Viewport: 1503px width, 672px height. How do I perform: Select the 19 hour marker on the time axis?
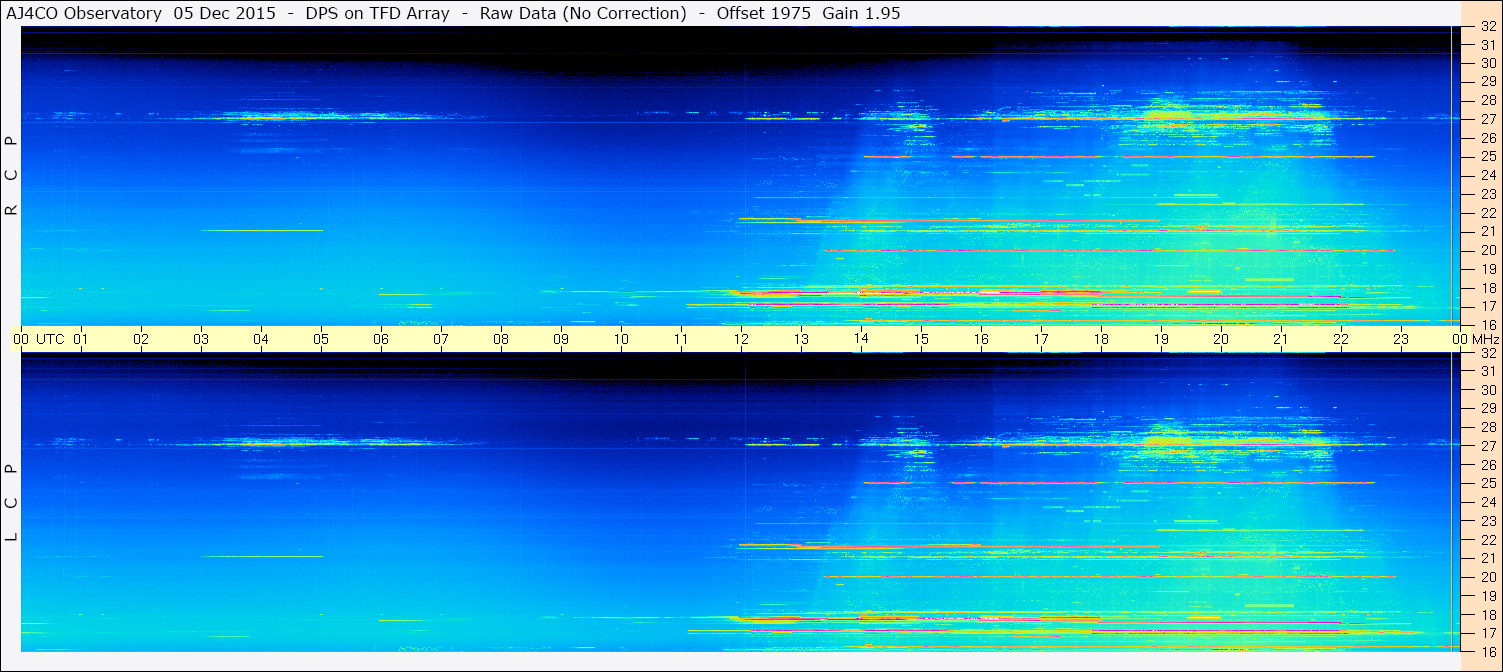click(x=1161, y=339)
